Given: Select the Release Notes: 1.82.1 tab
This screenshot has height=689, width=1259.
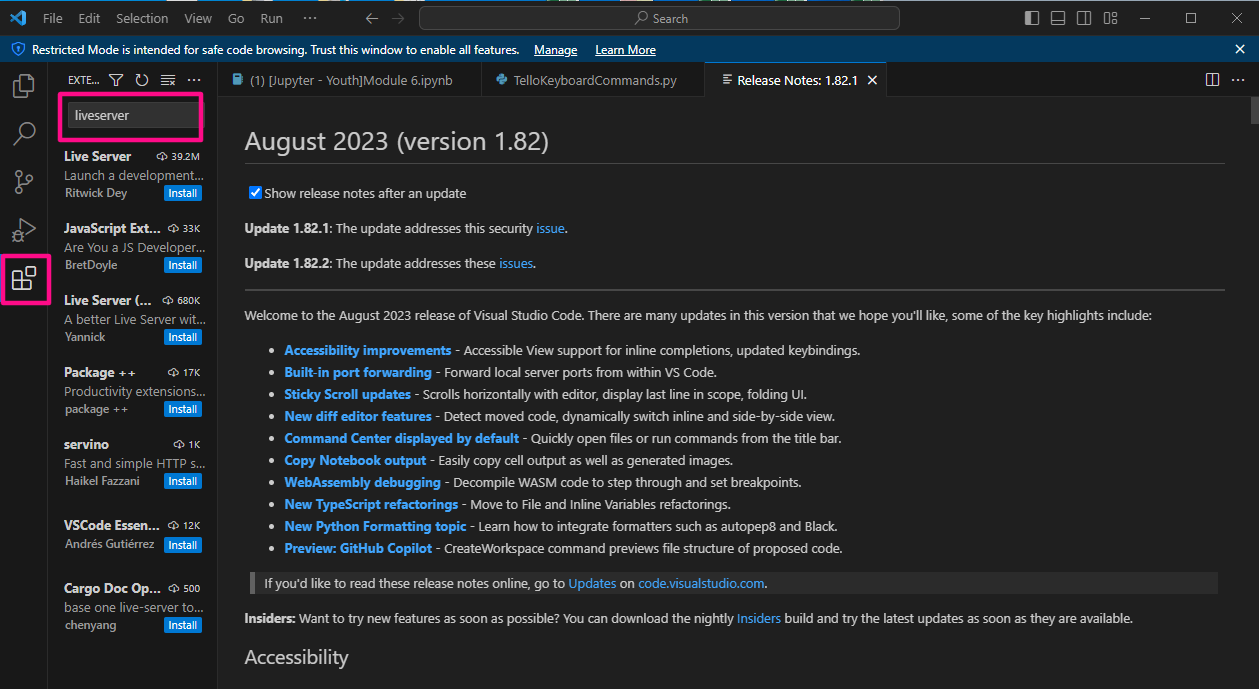Looking at the screenshot, I should pyautogui.click(x=797, y=80).
